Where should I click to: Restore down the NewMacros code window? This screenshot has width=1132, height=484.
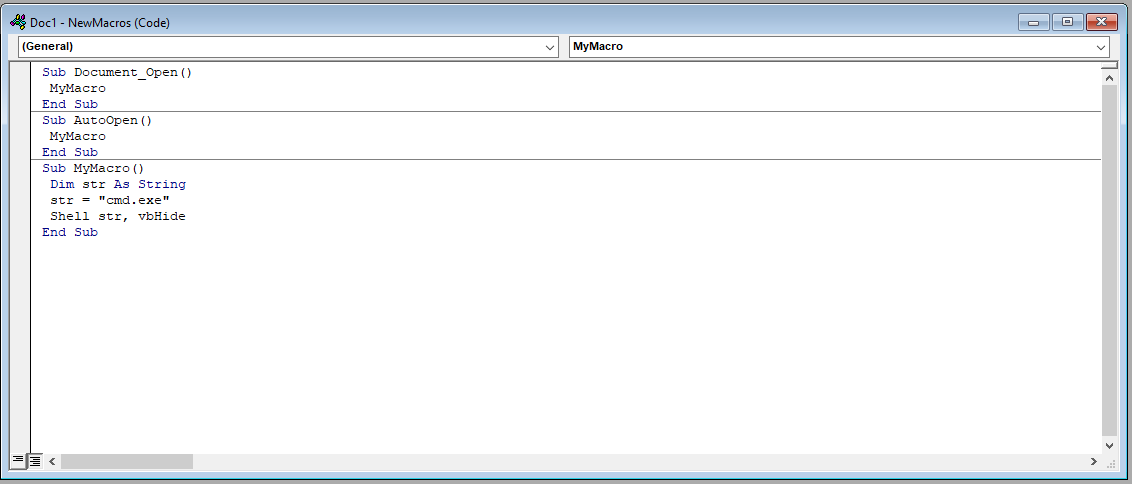[x=1067, y=21]
